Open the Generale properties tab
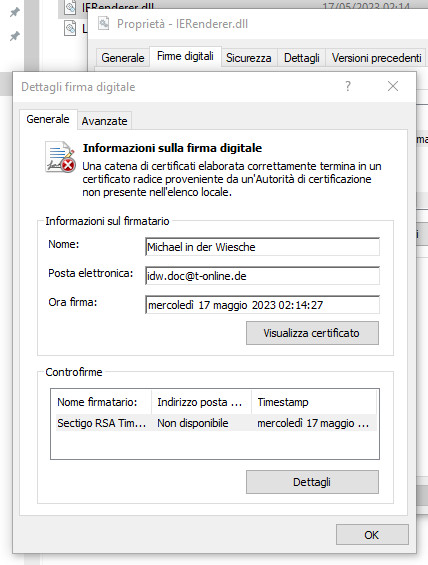This screenshot has width=428, height=565. click(122, 58)
